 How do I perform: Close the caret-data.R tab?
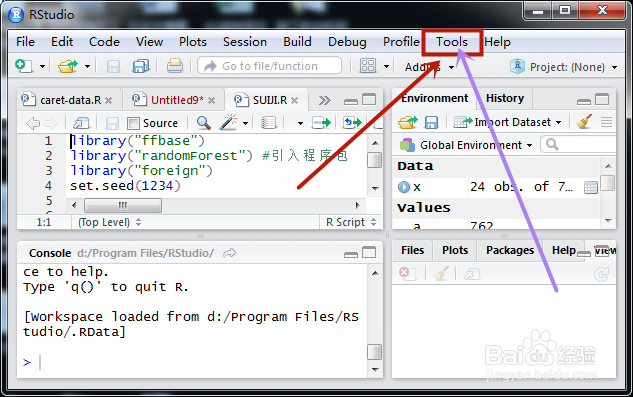[x=108, y=101]
